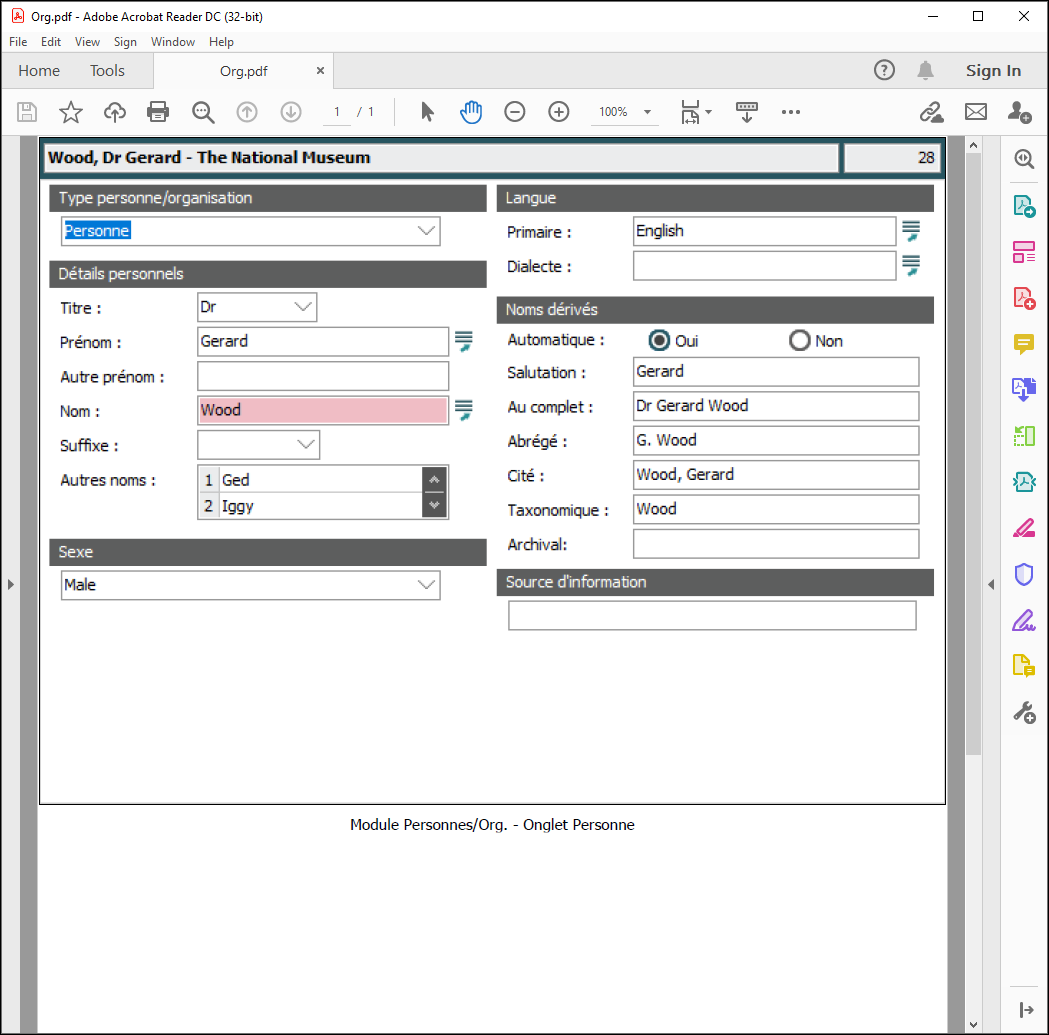Add file to starred favorites
Viewport: 1049px width, 1035px height.
coord(70,112)
